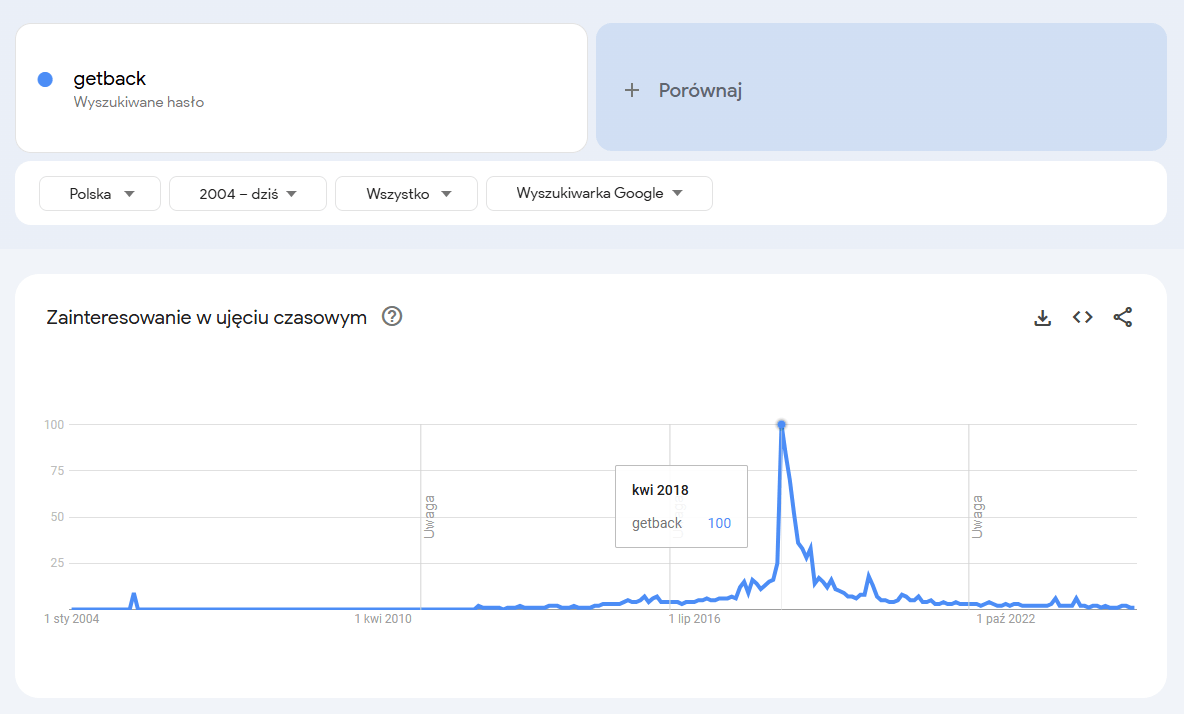Open help for Zainteresowanie w ujęciu czasowym
Screen dimensions: 1184x714
tap(392, 317)
